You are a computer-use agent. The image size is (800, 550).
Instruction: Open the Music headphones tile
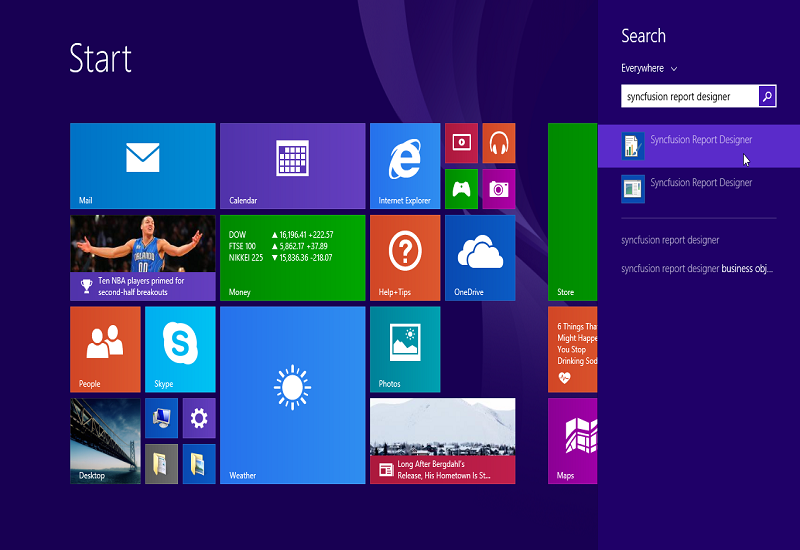coord(498,144)
